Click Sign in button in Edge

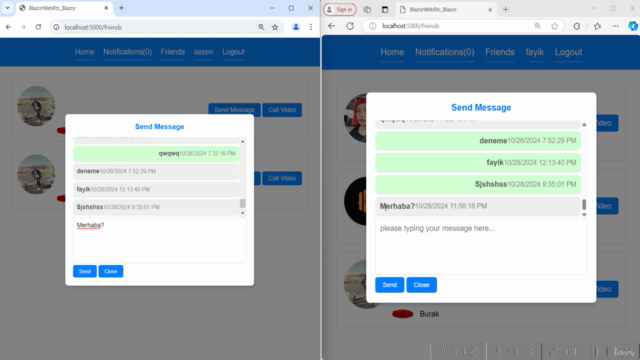[x=340, y=9]
